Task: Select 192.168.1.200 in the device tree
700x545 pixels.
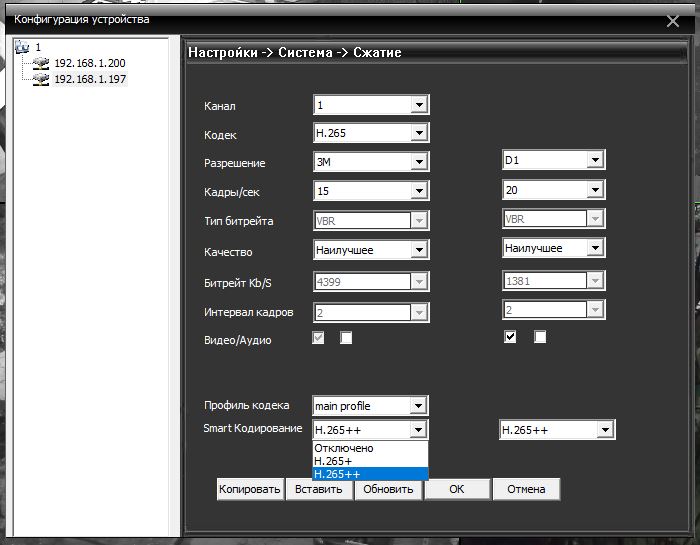Action: (x=90, y=63)
